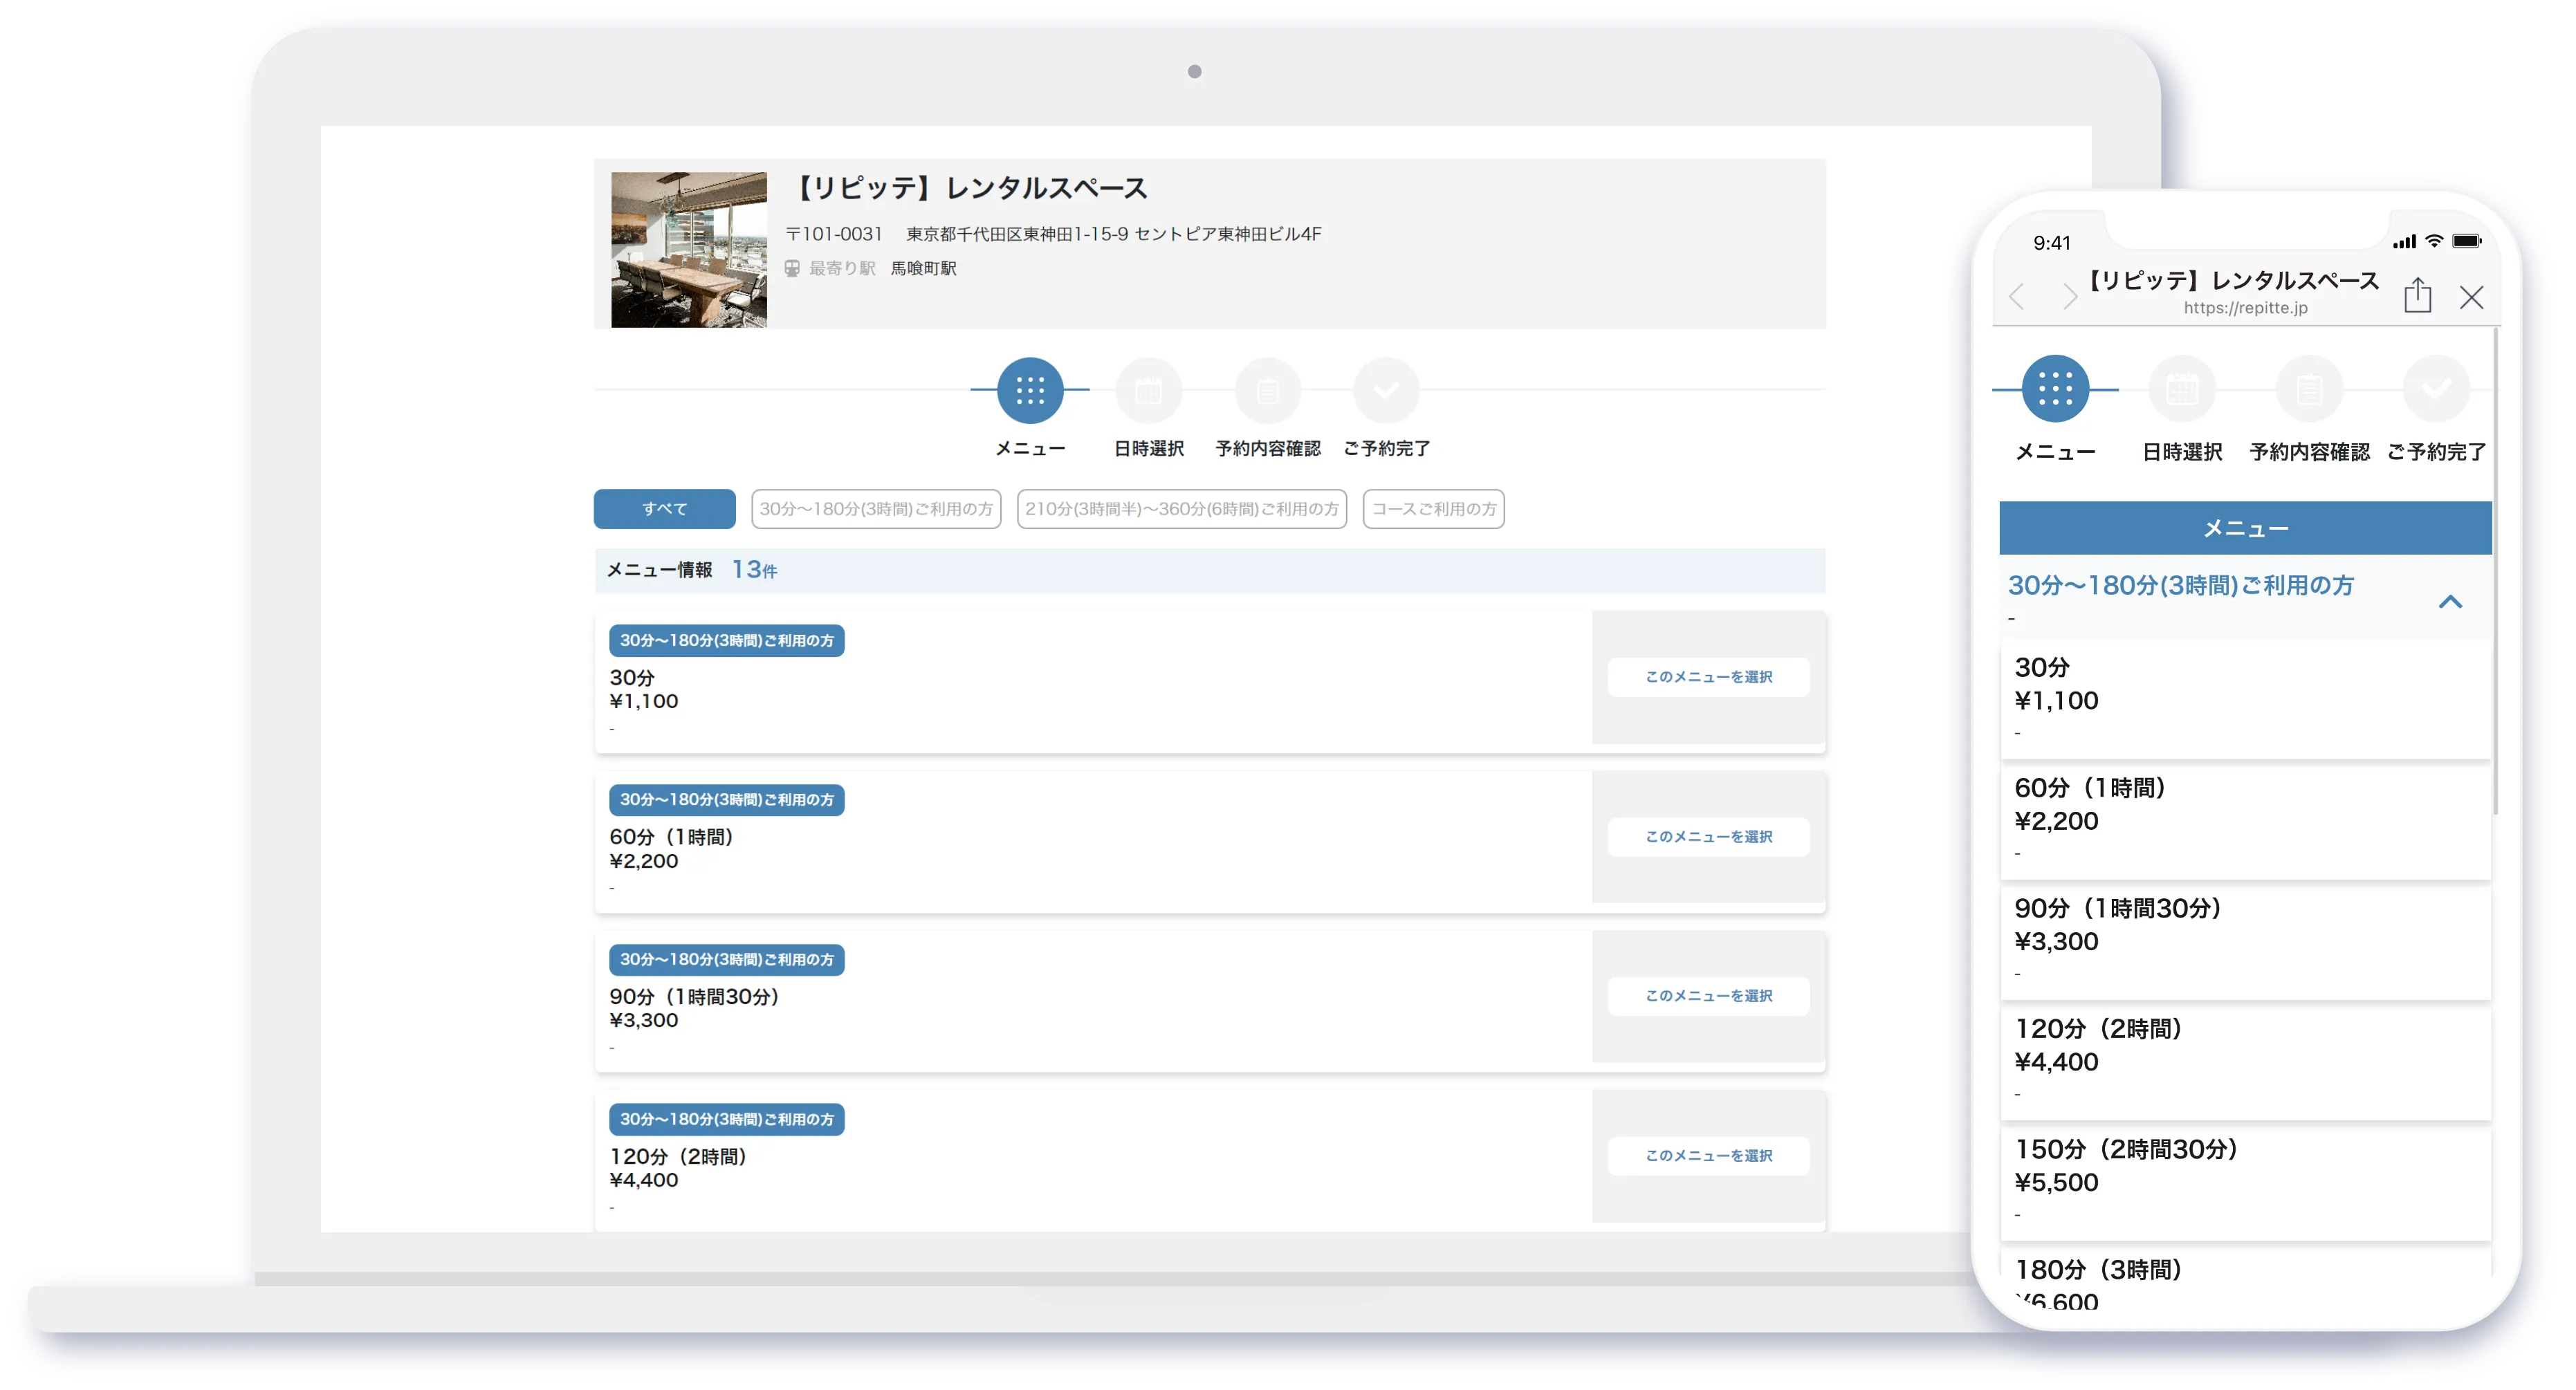Select the すべて filter tab
The width and height of the screenshot is (2576, 1390).
click(664, 509)
